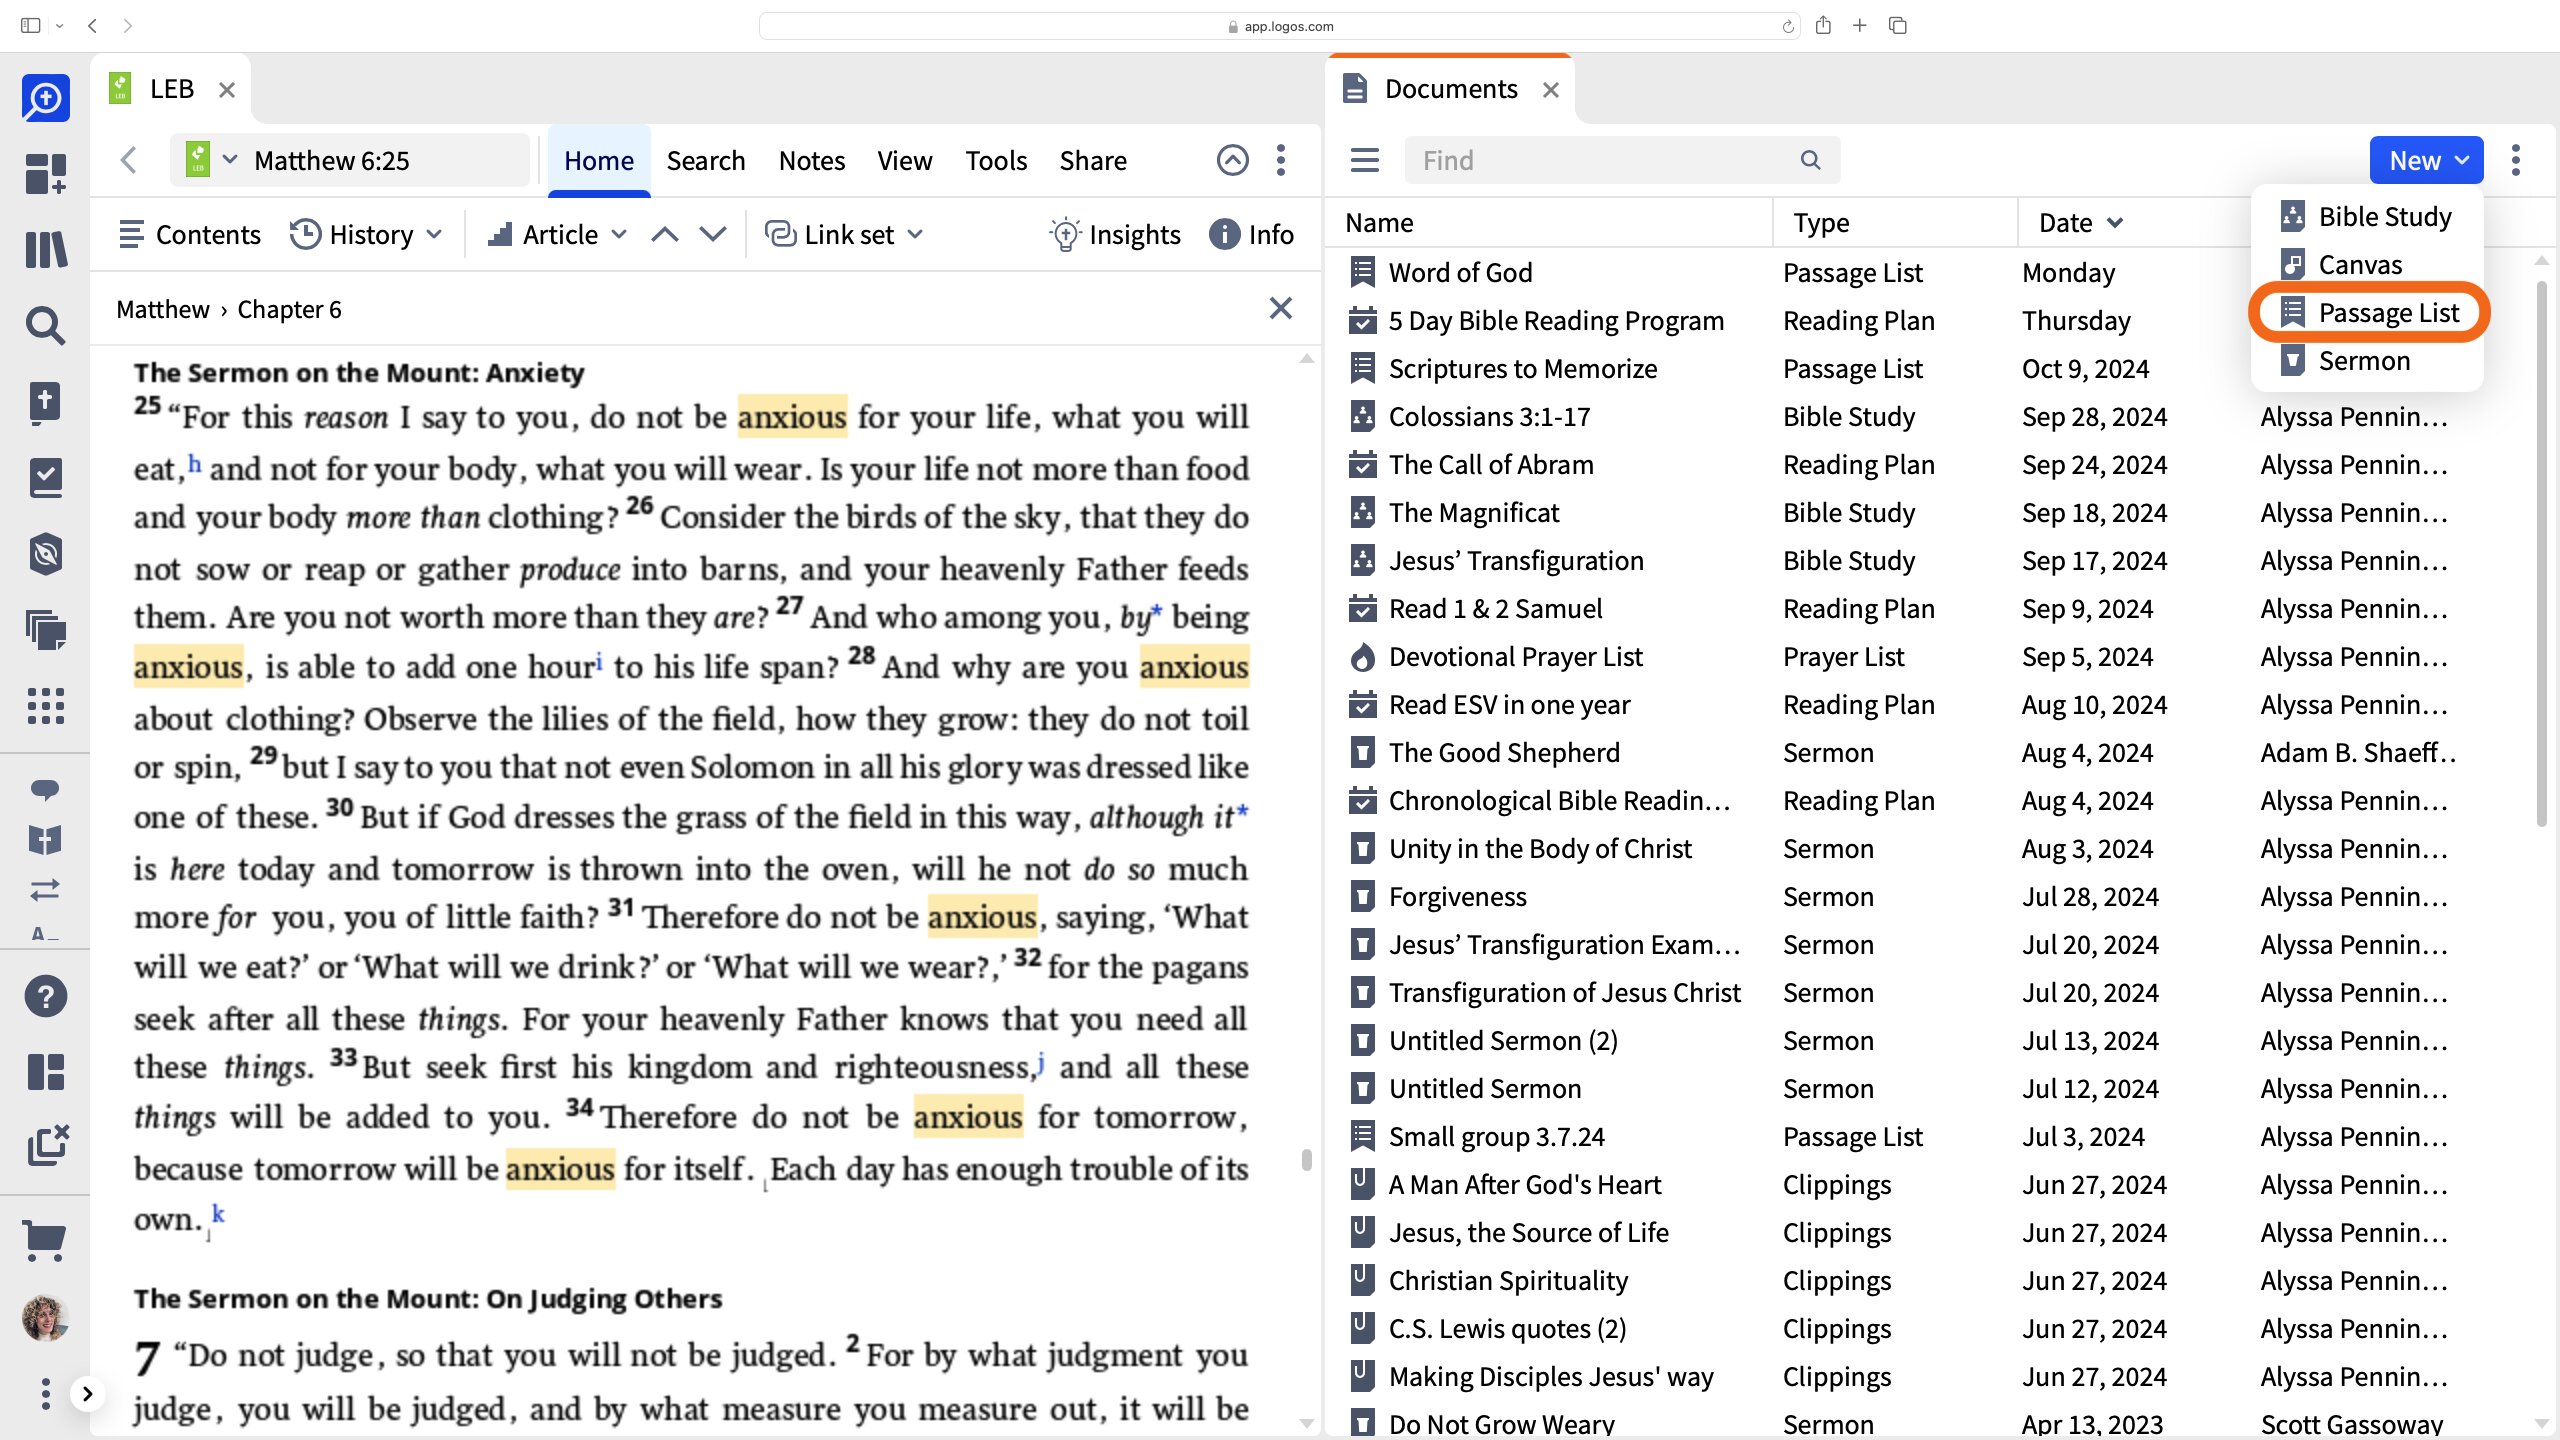Open the Documents hamburger menu
Viewport: 2560px width, 1440px height.
click(x=1365, y=160)
